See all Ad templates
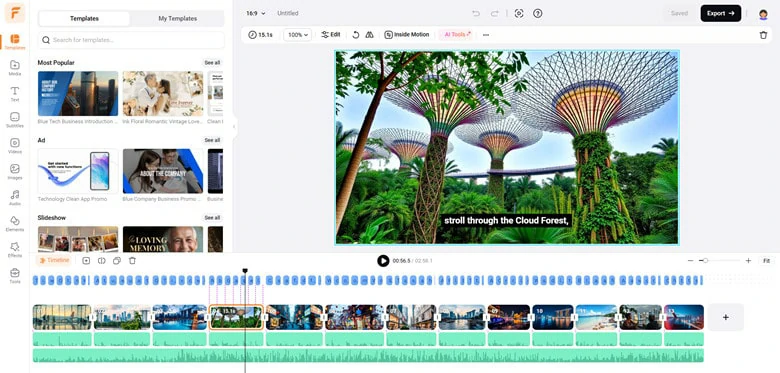The width and height of the screenshot is (780, 373). point(212,140)
